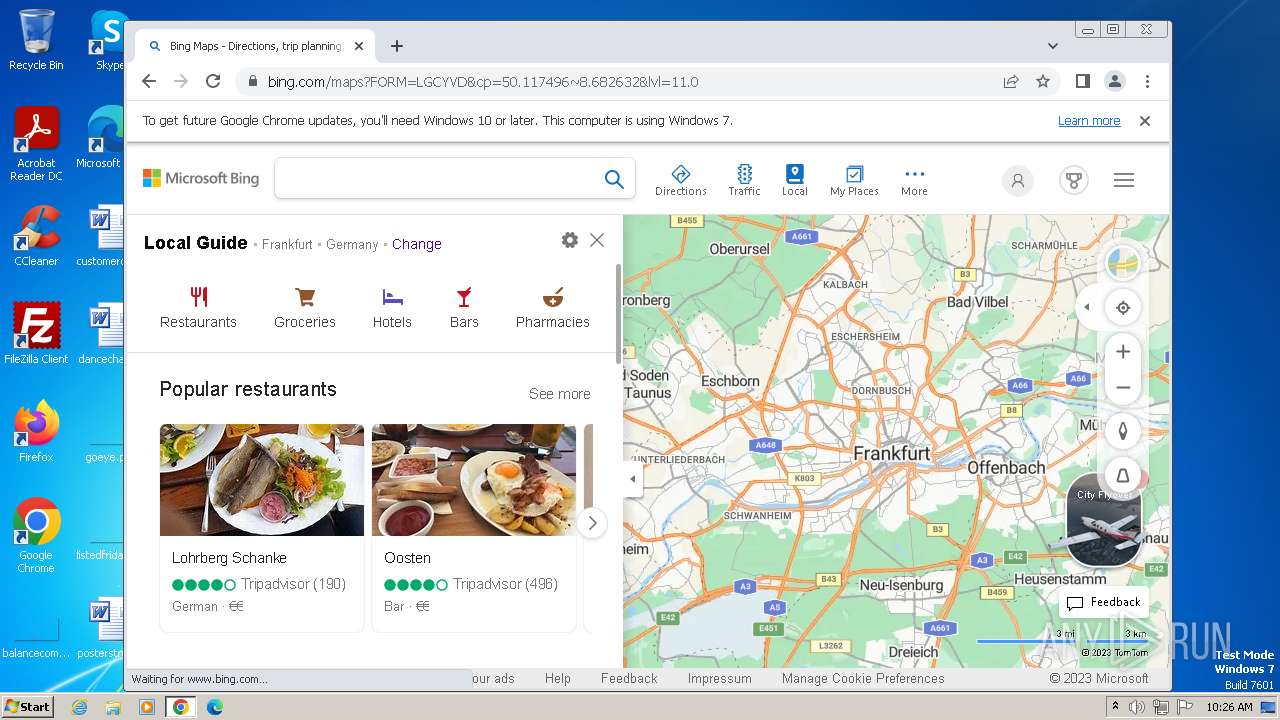Share this page from address bar

coord(1011,82)
